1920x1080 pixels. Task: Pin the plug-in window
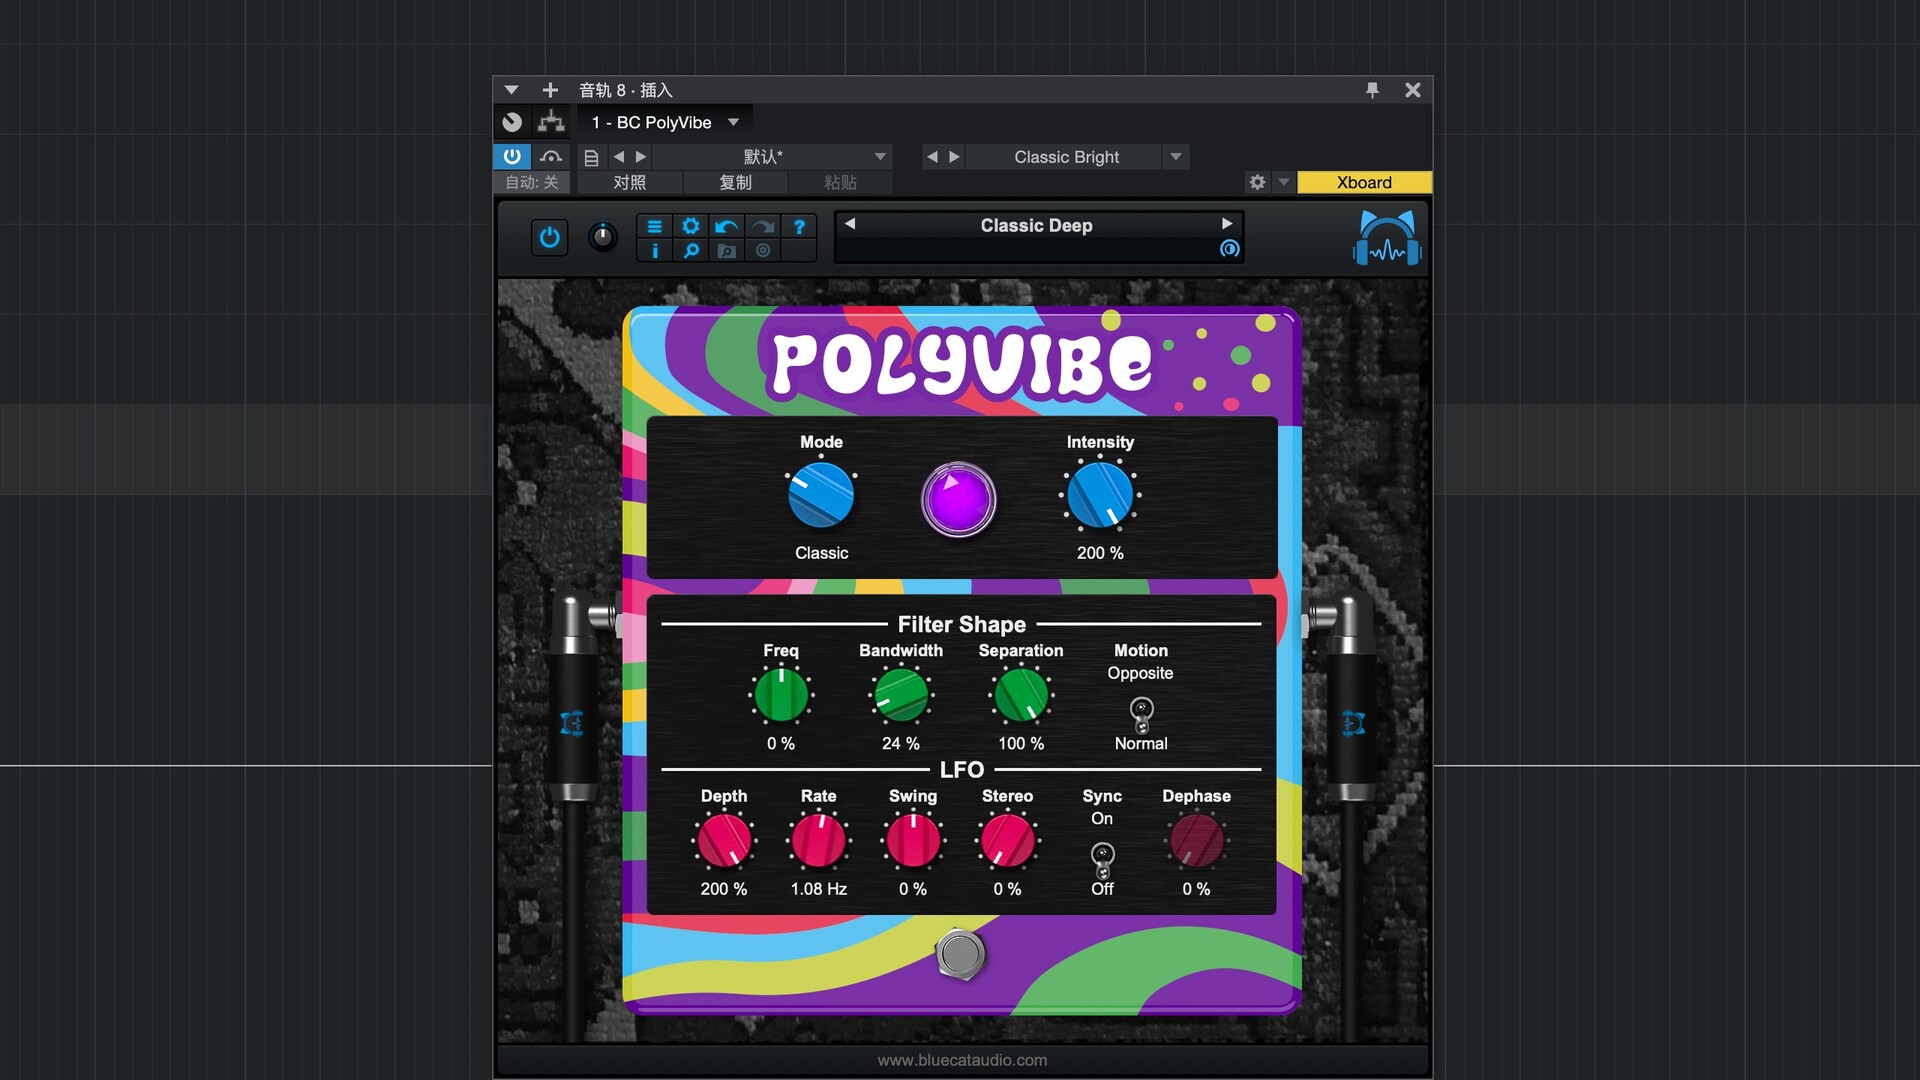point(1372,90)
